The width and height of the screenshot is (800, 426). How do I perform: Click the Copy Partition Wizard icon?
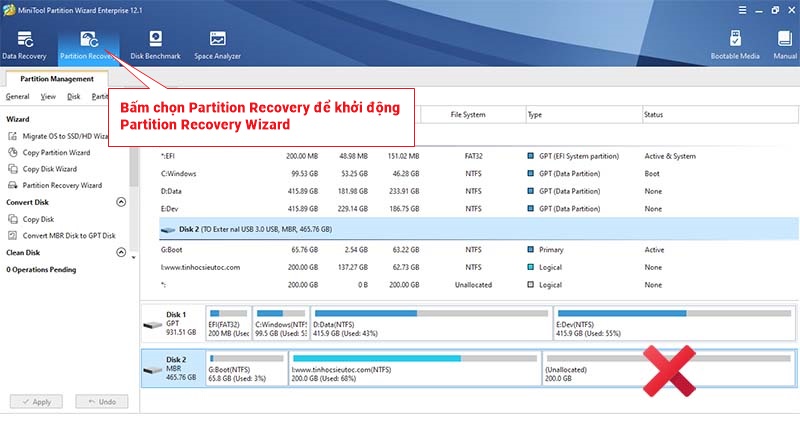coord(13,153)
